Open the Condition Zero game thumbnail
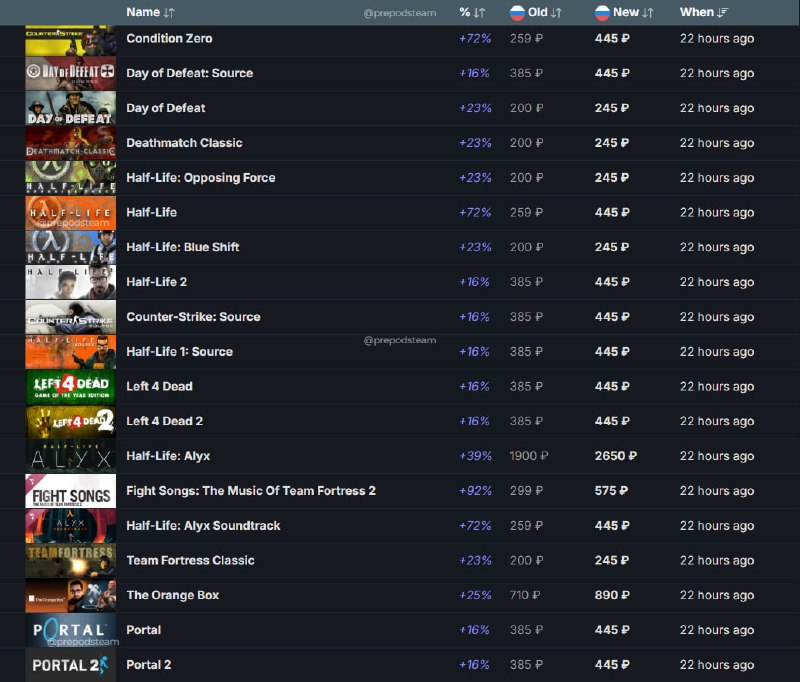The image size is (800, 682). 70,40
